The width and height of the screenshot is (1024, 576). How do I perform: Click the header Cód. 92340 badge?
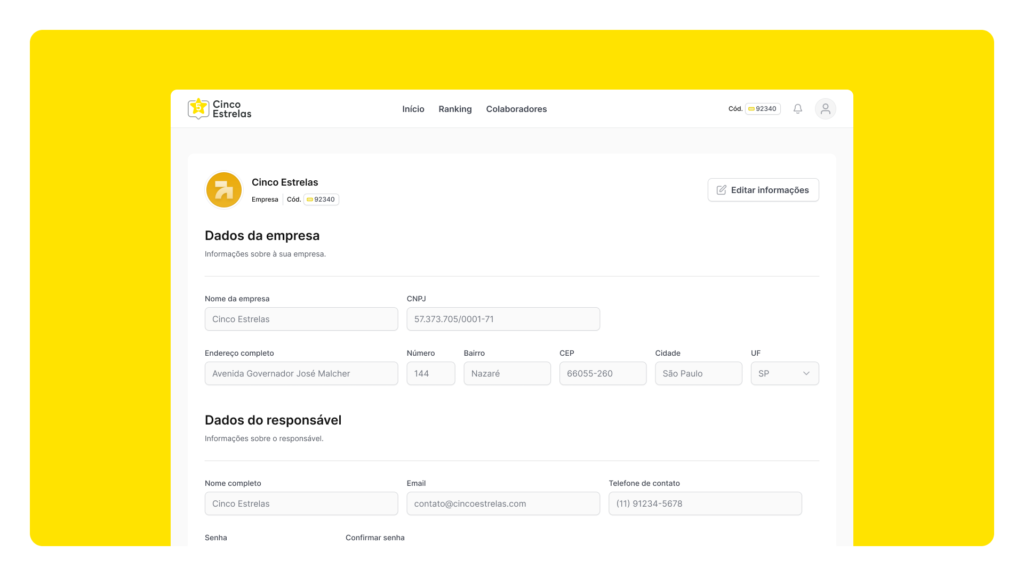[x=762, y=109]
